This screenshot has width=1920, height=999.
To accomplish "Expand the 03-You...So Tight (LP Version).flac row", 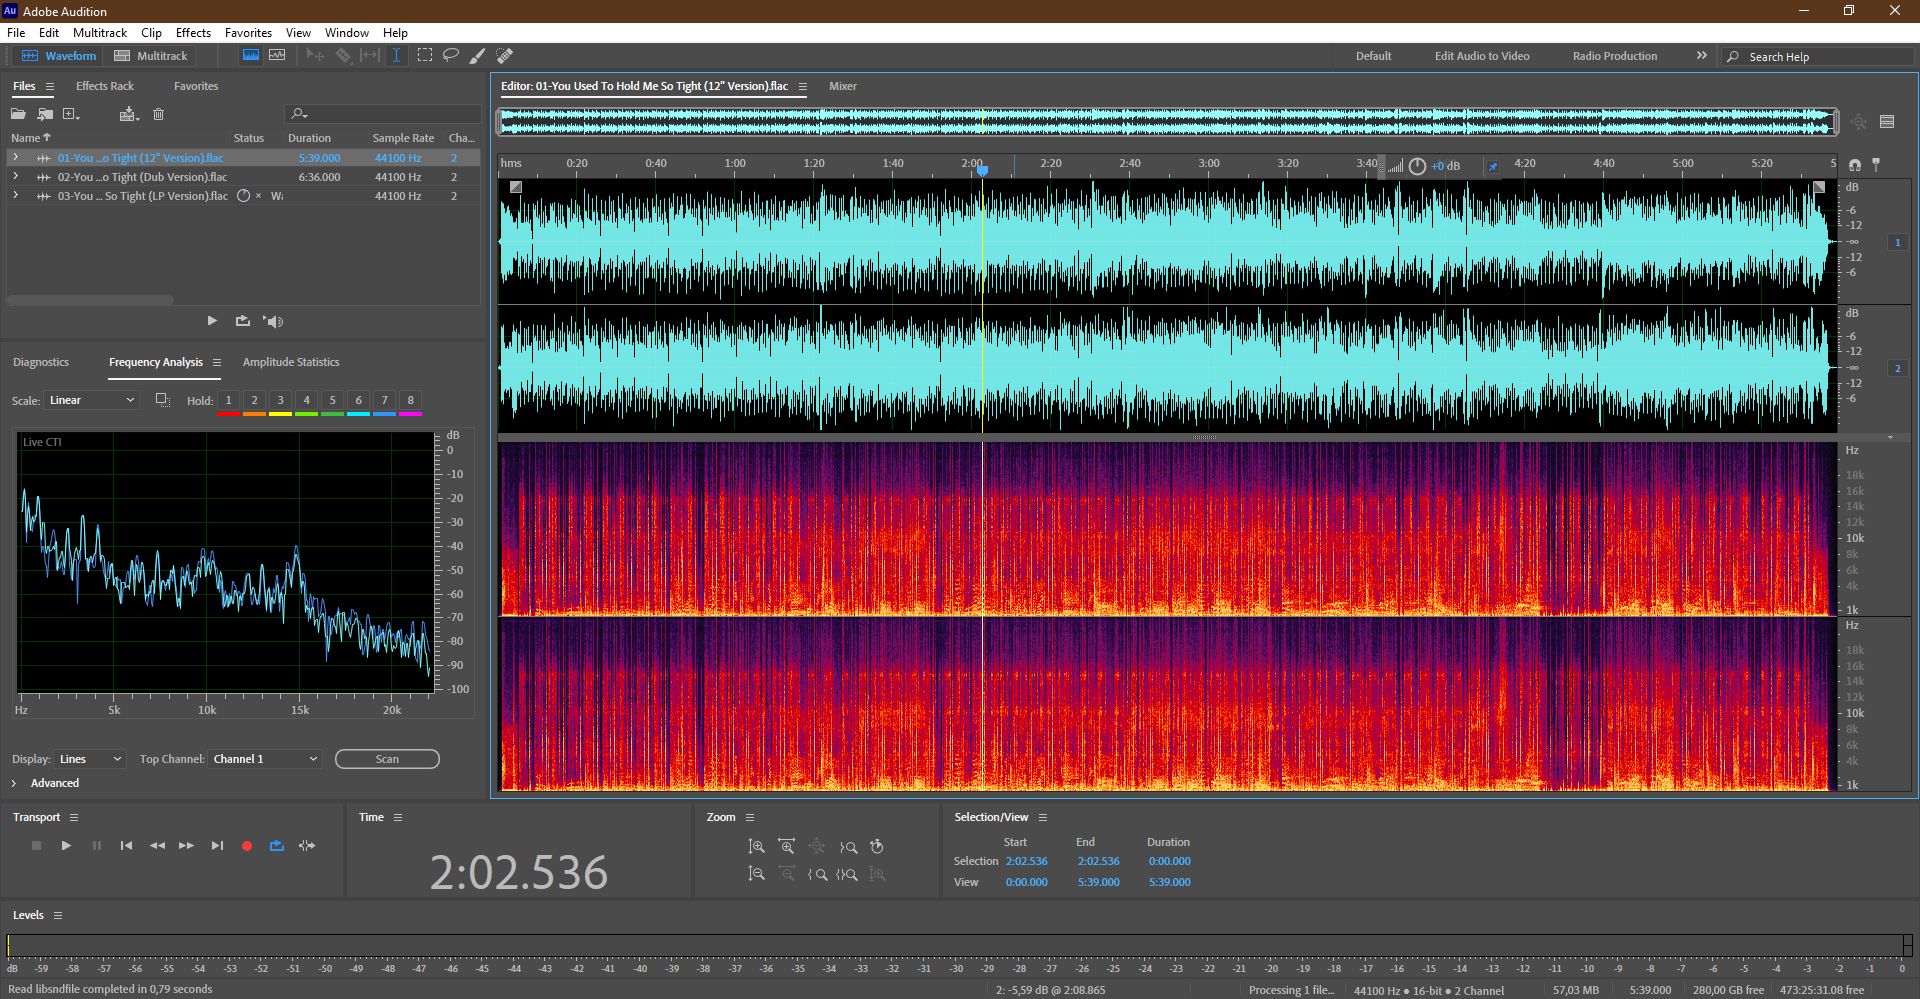I will [x=15, y=196].
